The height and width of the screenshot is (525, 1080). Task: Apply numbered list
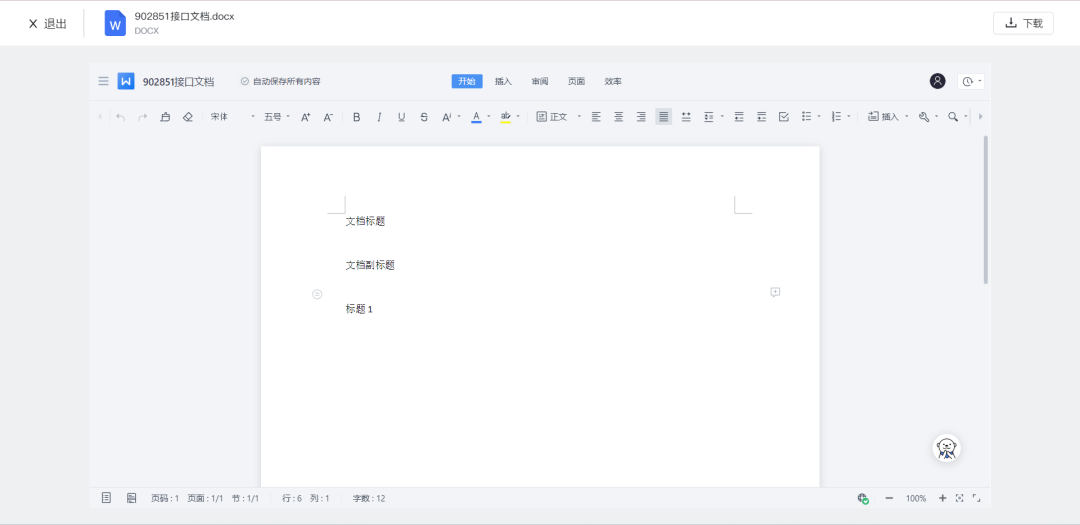coord(837,117)
